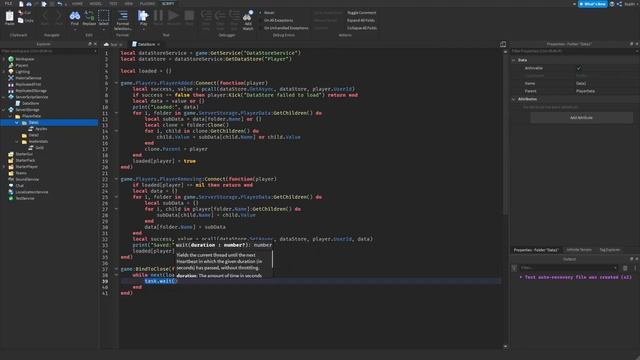Switch to the Tag Explorer tab
Viewport: 640px width, 360px height.
(x=610, y=250)
